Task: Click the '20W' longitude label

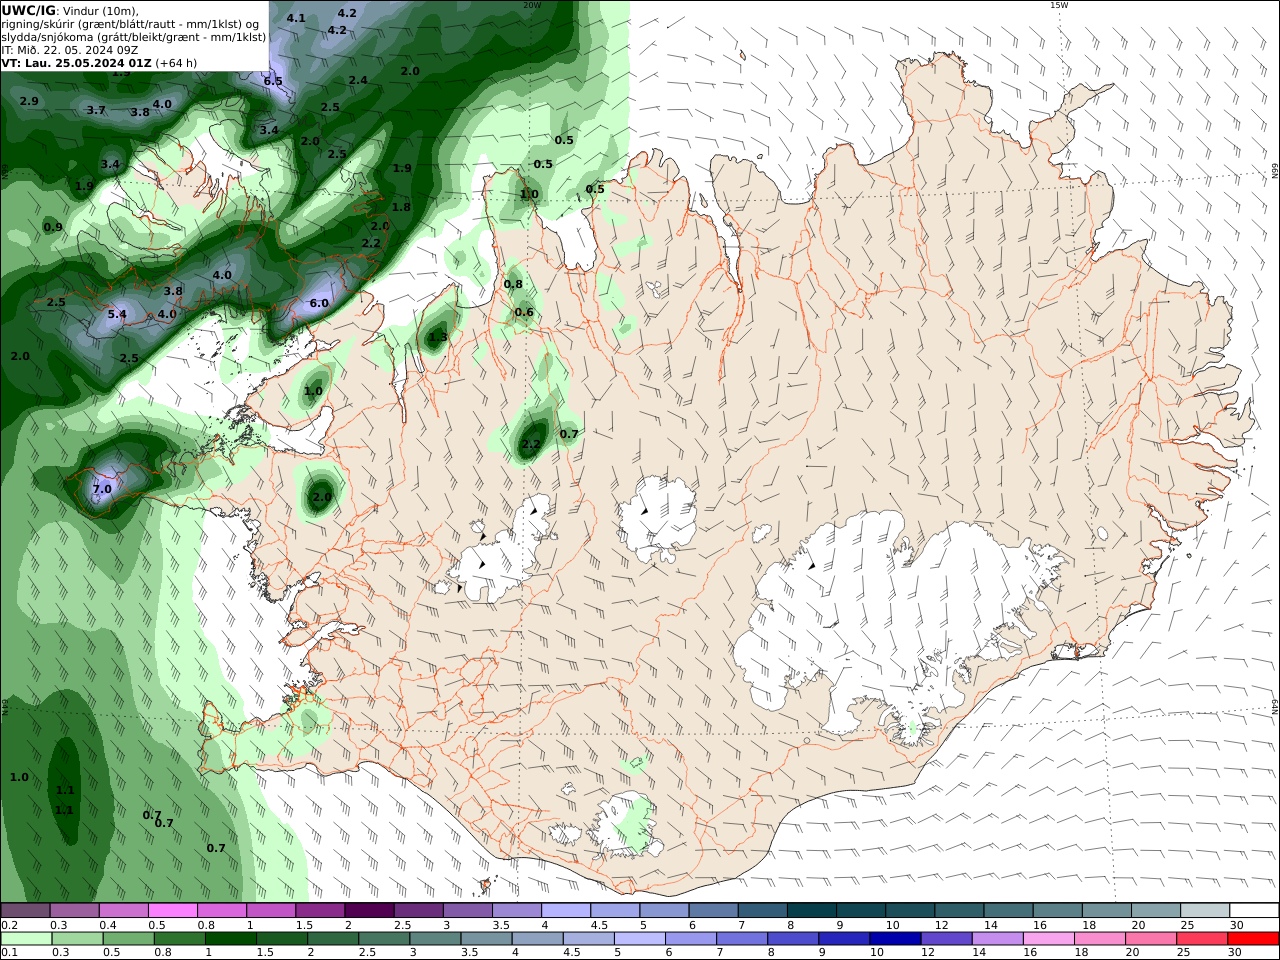Action: (x=532, y=5)
